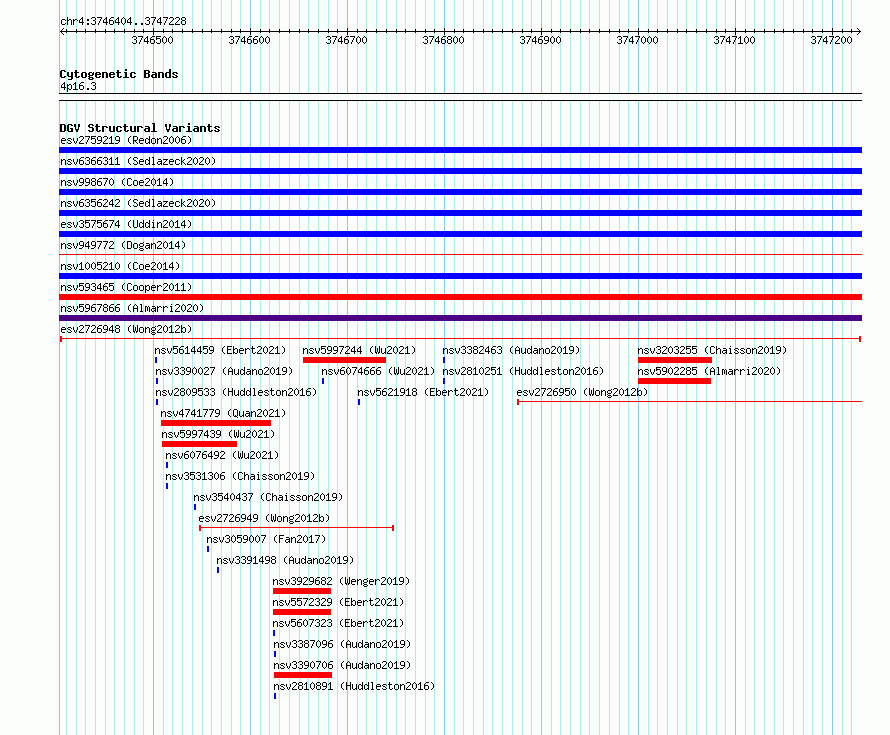Click ruler tick labeled 3747000
The height and width of the screenshot is (735, 890).
[637, 40]
